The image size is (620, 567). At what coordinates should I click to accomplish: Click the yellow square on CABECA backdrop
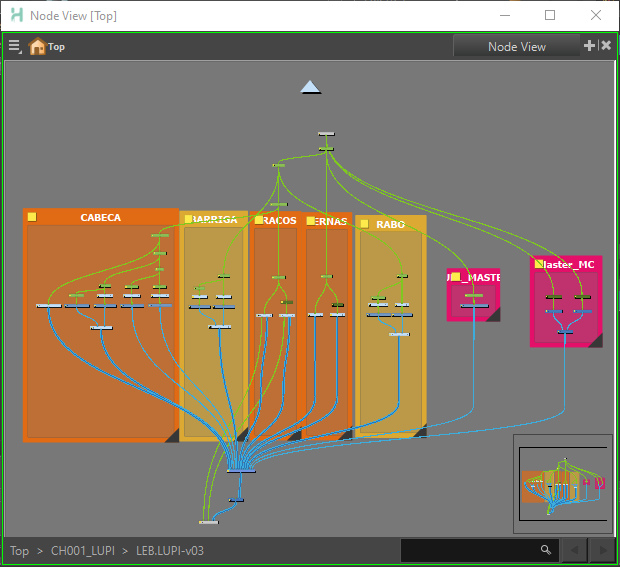[x=32, y=217]
